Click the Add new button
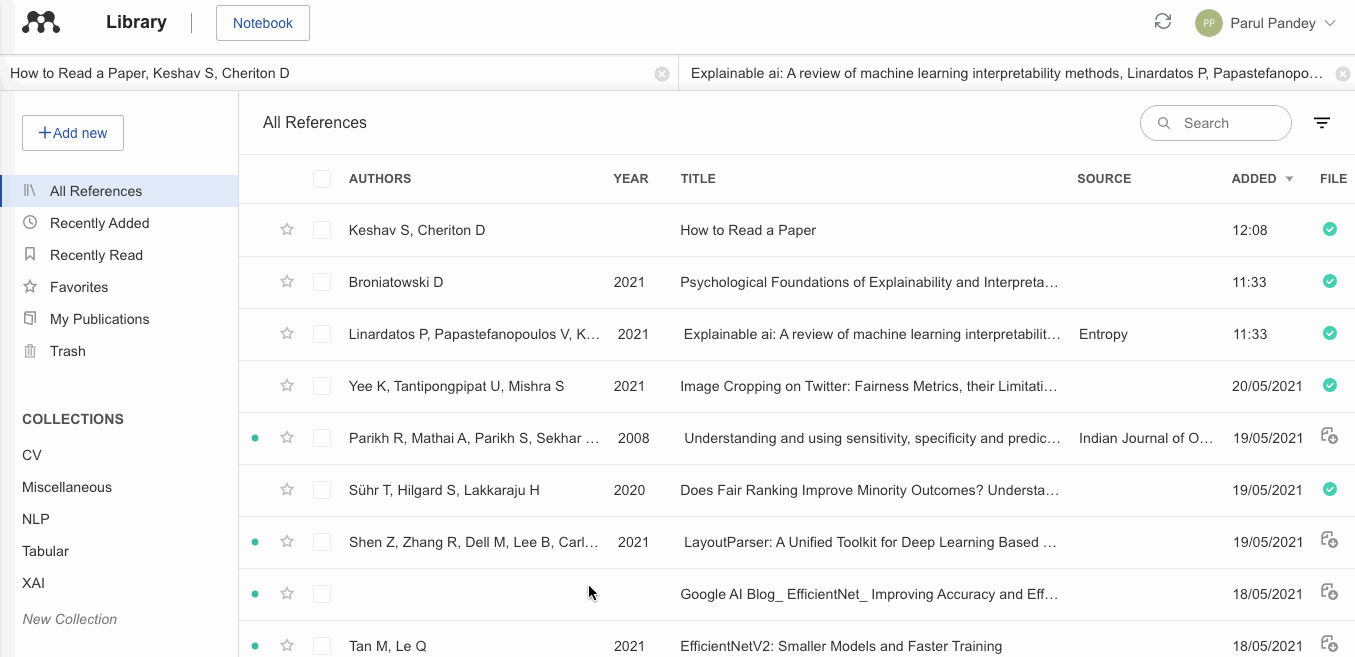This screenshot has width=1355, height=657. click(x=73, y=133)
